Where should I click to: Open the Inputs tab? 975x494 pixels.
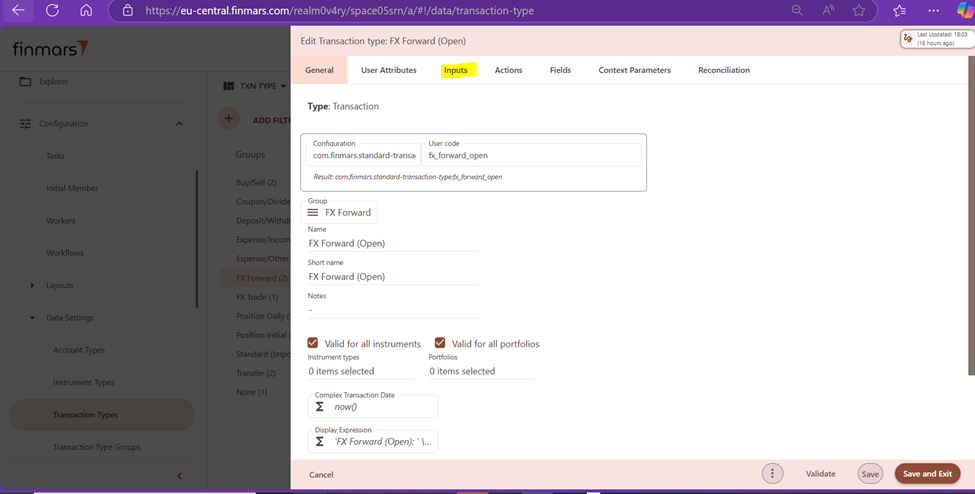point(456,70)
